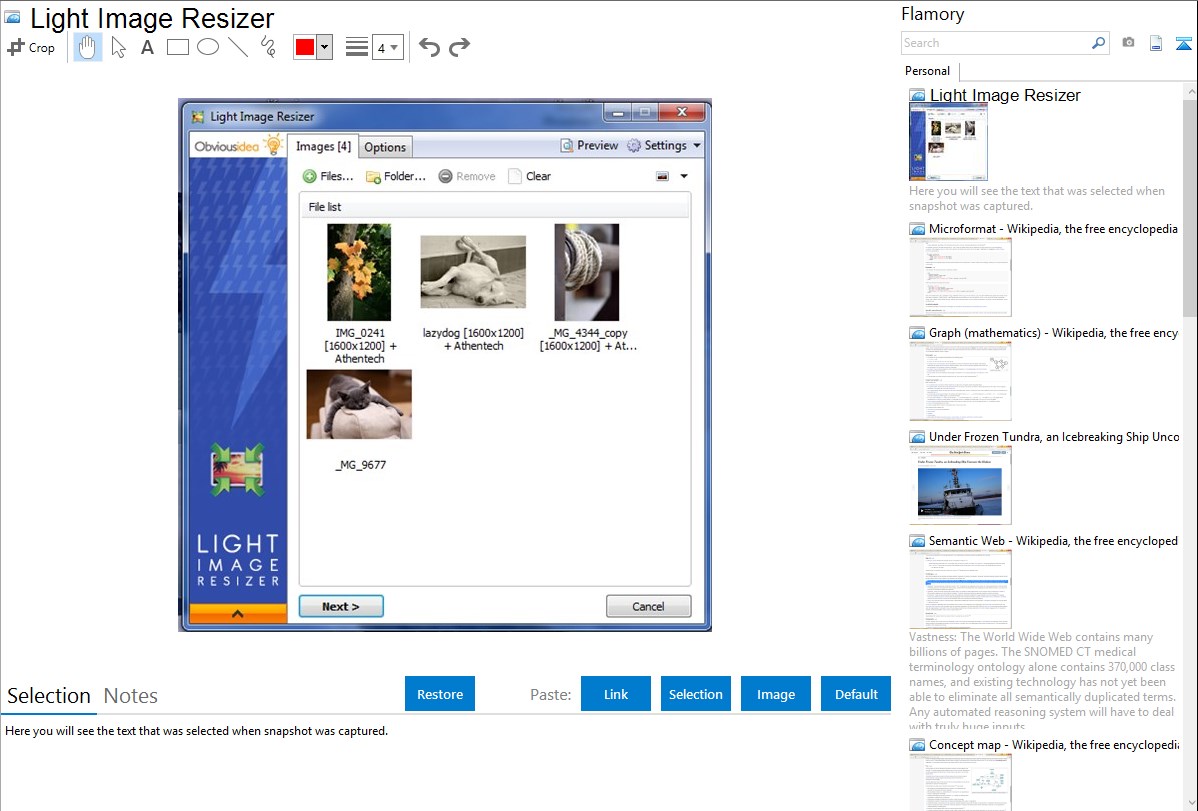
Task: Click the page document icon in Flamory
Action: (x=1156, y=43)
